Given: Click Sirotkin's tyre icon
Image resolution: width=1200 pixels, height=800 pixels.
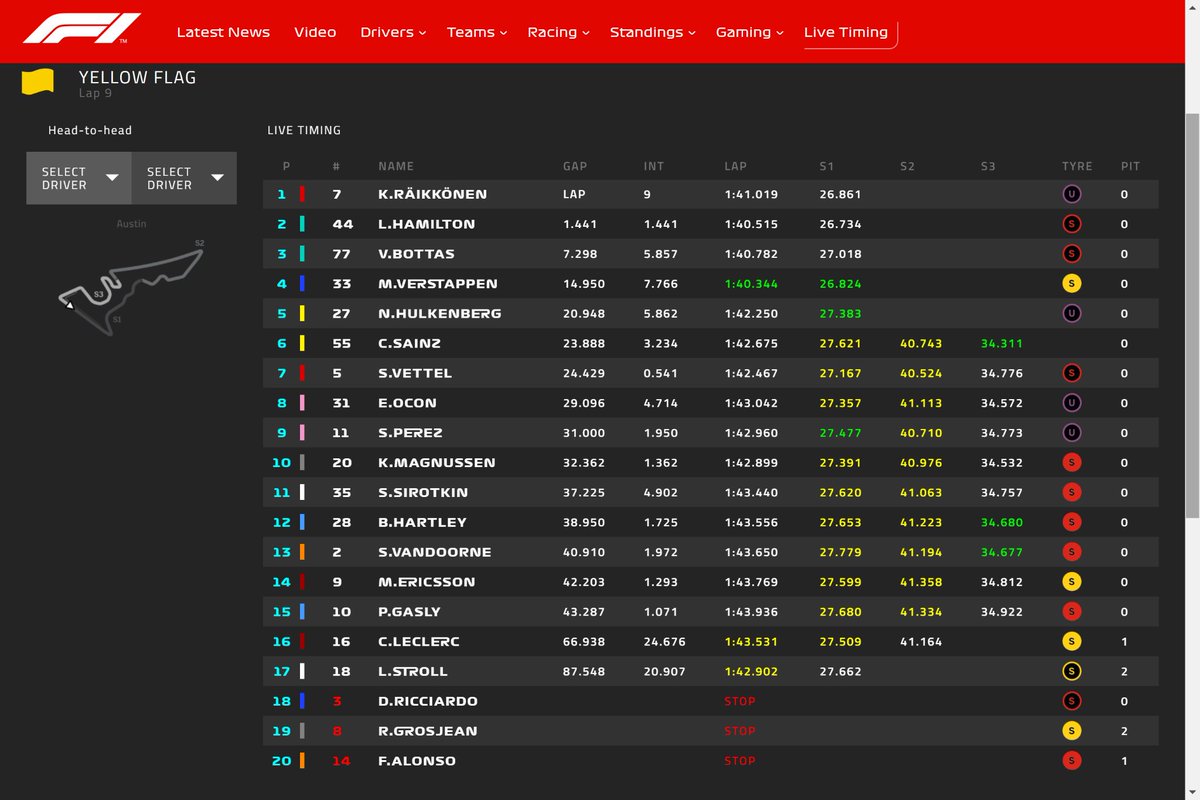Looking at the screenshot, I should click(x=1071, y=492).
